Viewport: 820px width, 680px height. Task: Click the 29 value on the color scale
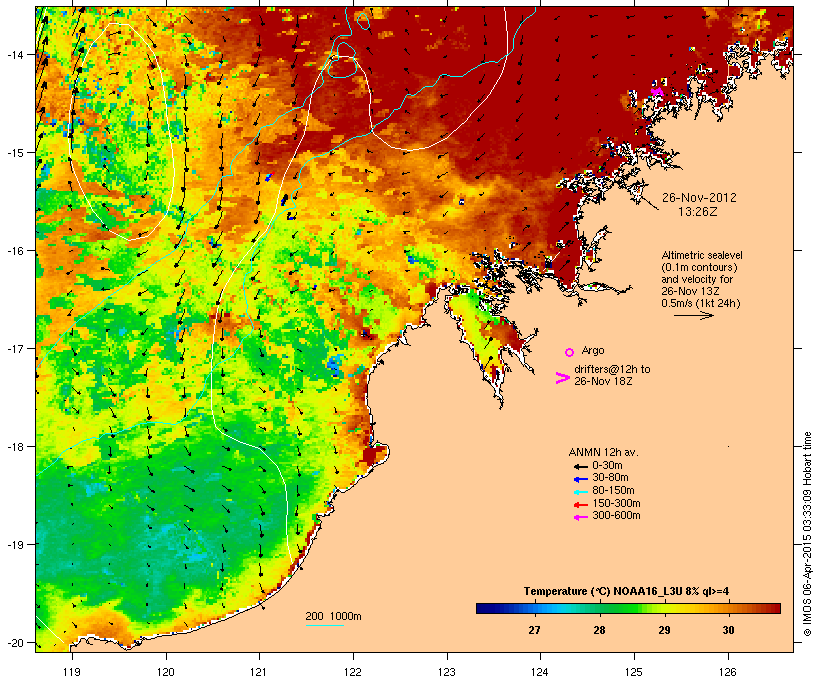pyautogui.click(x=664, y=630)
